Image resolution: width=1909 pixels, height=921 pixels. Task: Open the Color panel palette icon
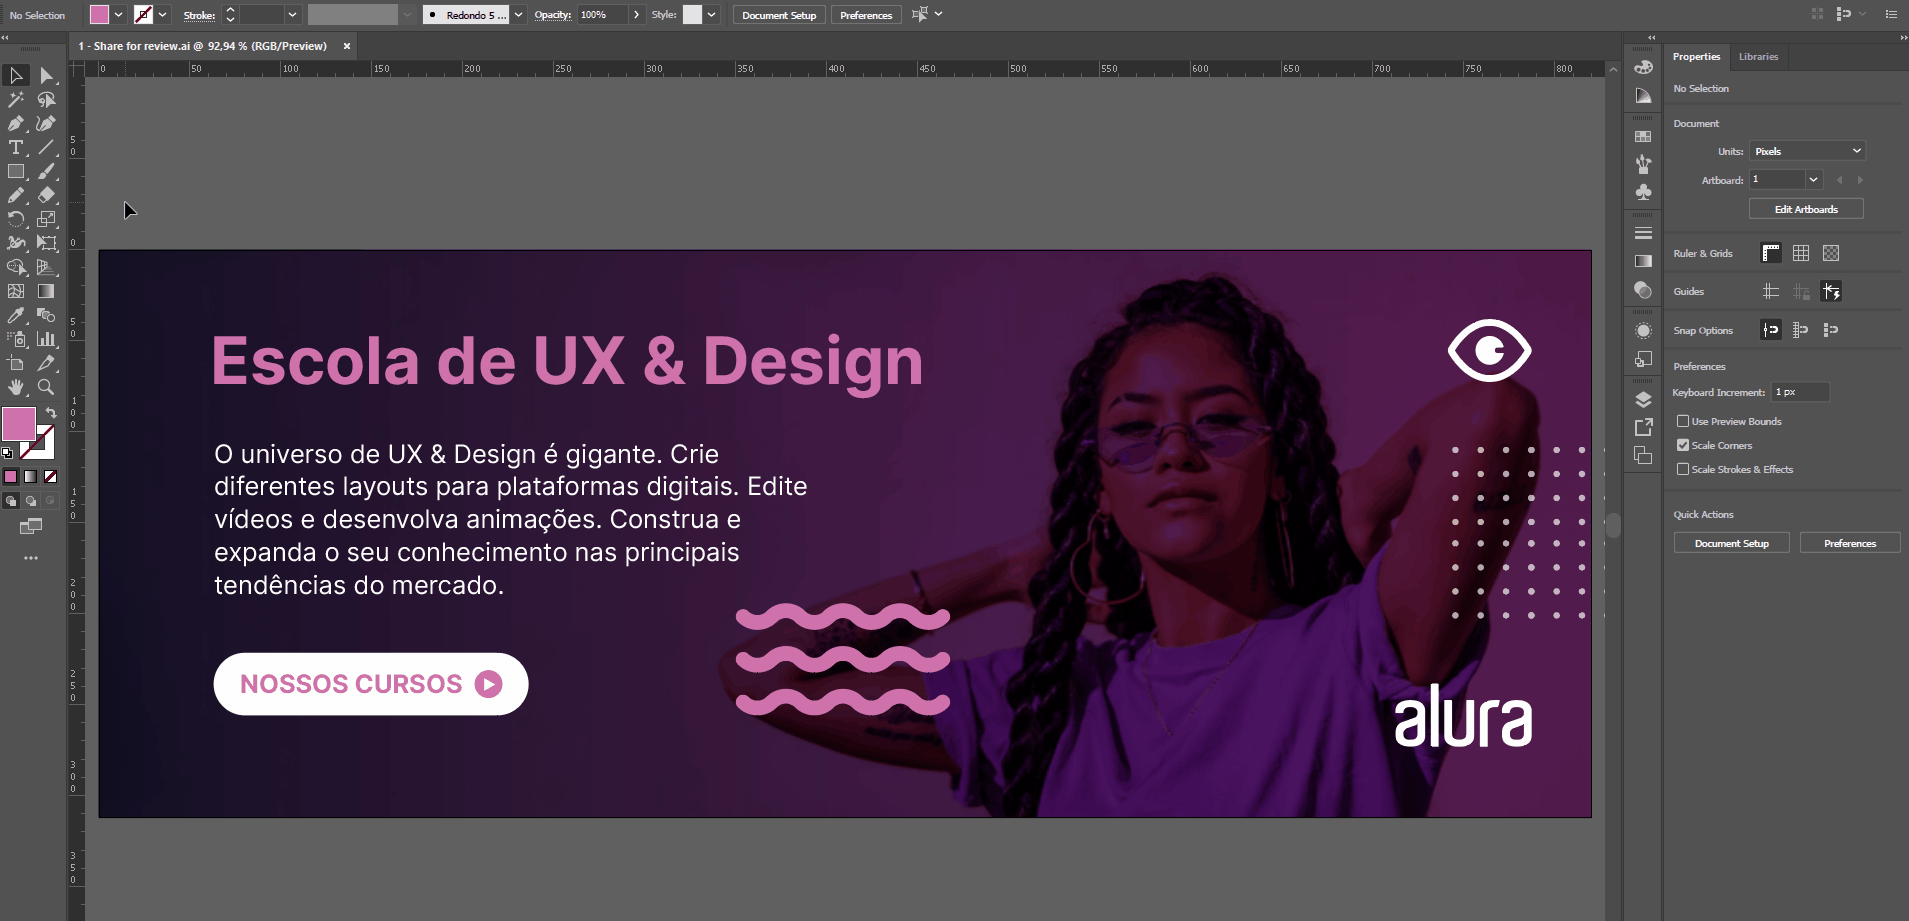(1643, 68)
